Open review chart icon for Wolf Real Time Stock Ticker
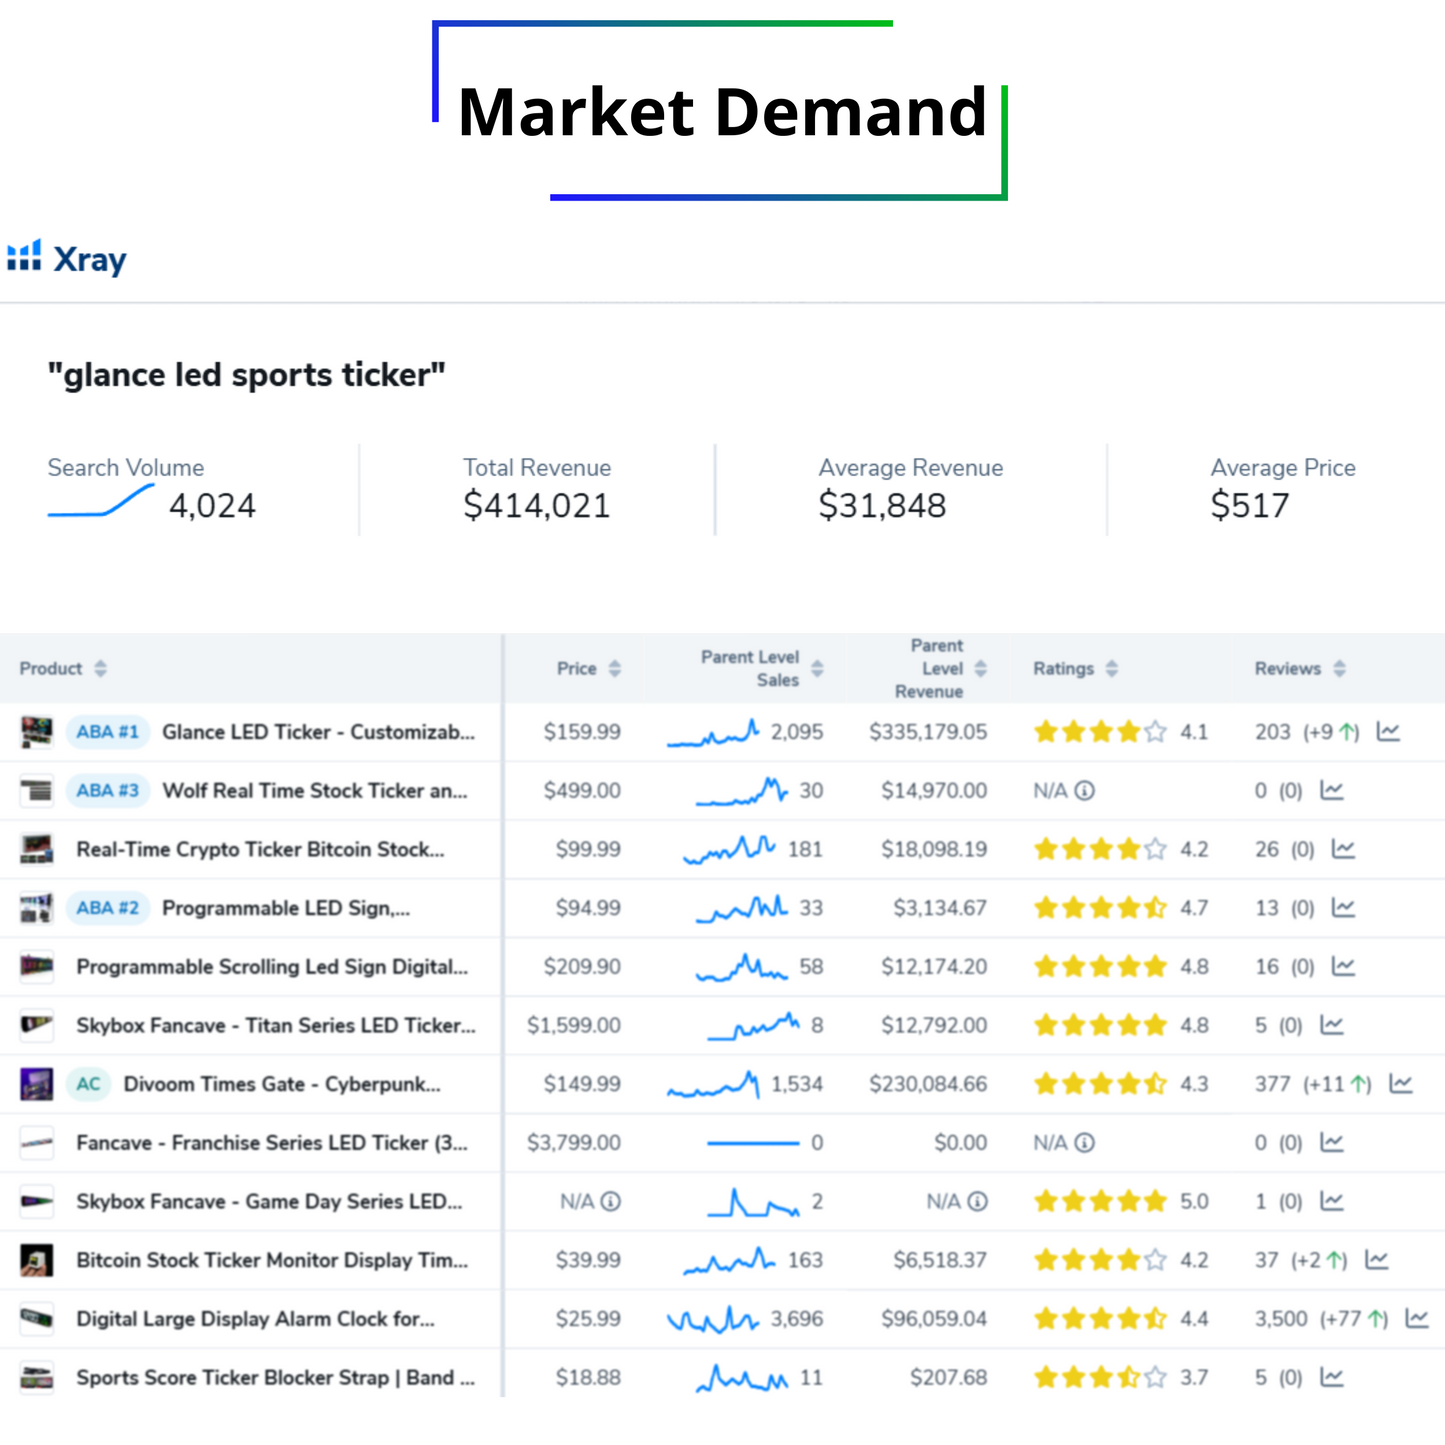 tap(1331, 791)
